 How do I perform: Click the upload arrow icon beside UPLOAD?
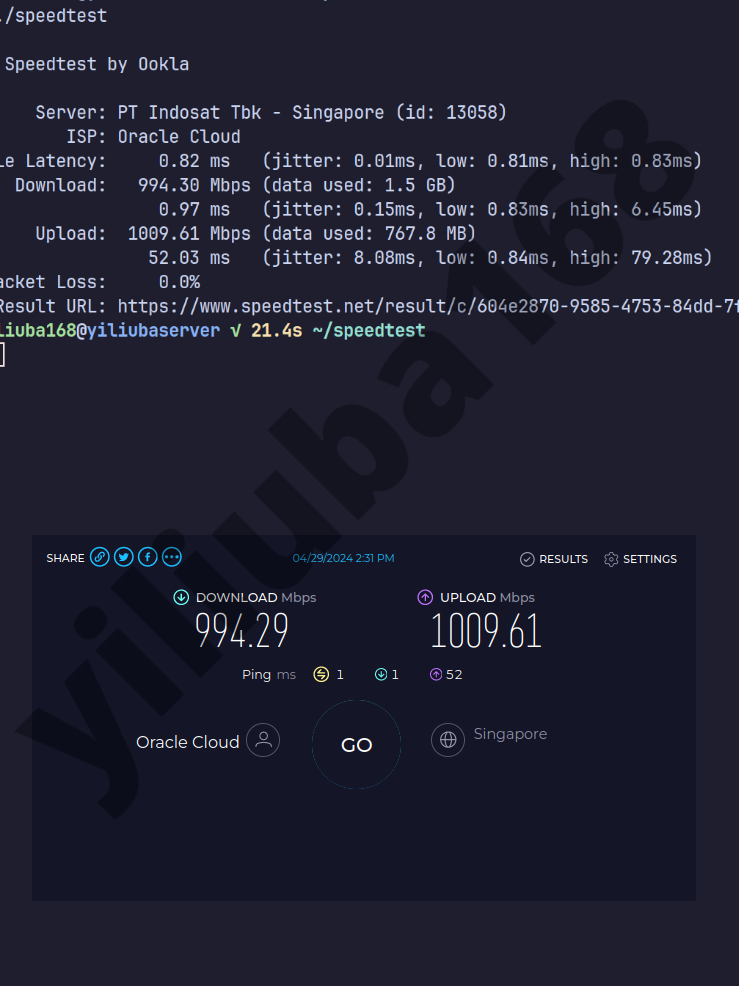(425, 597)
